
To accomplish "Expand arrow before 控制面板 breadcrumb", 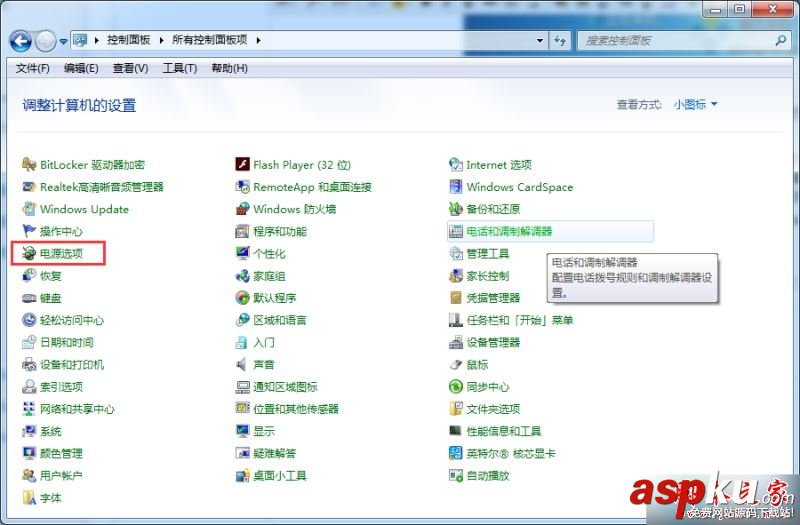I will tap(96, 40).
